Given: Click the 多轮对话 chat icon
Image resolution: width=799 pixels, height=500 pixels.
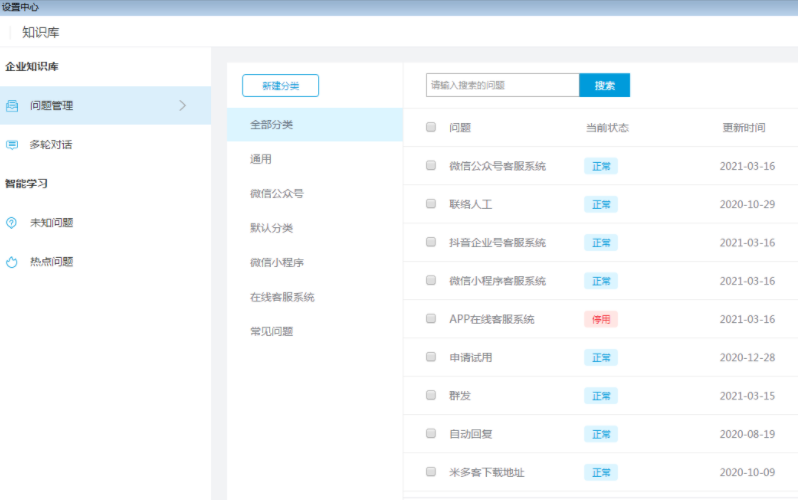Looking at the screenshot, I should [x=12, y=144].
